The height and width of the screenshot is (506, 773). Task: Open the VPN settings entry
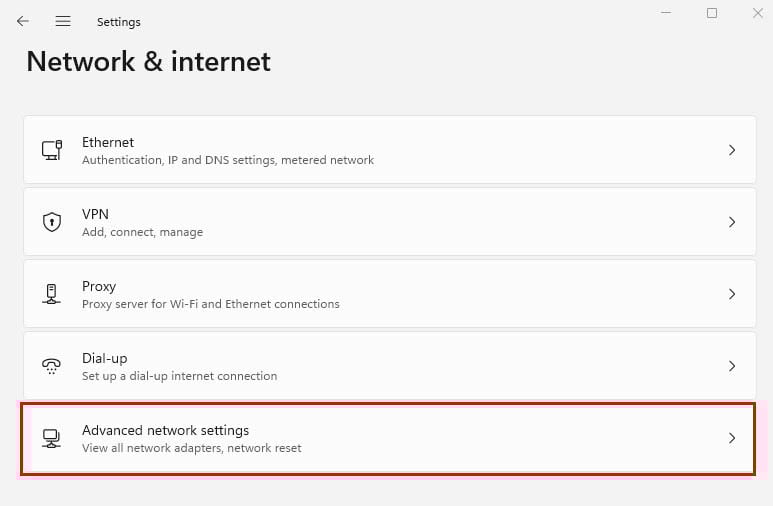(x=389, y=222)
